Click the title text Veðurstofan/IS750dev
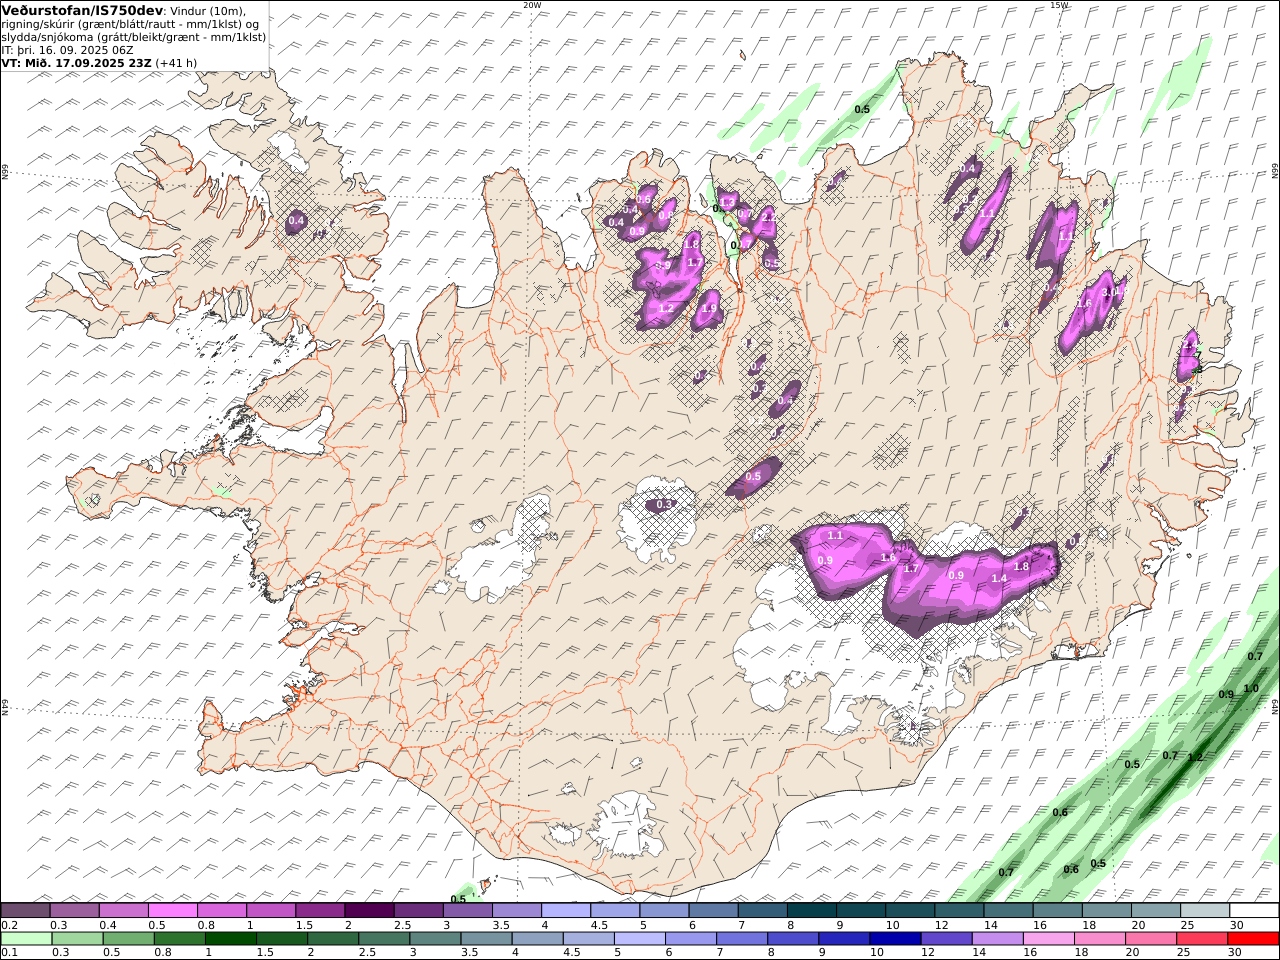 (82, 10)
